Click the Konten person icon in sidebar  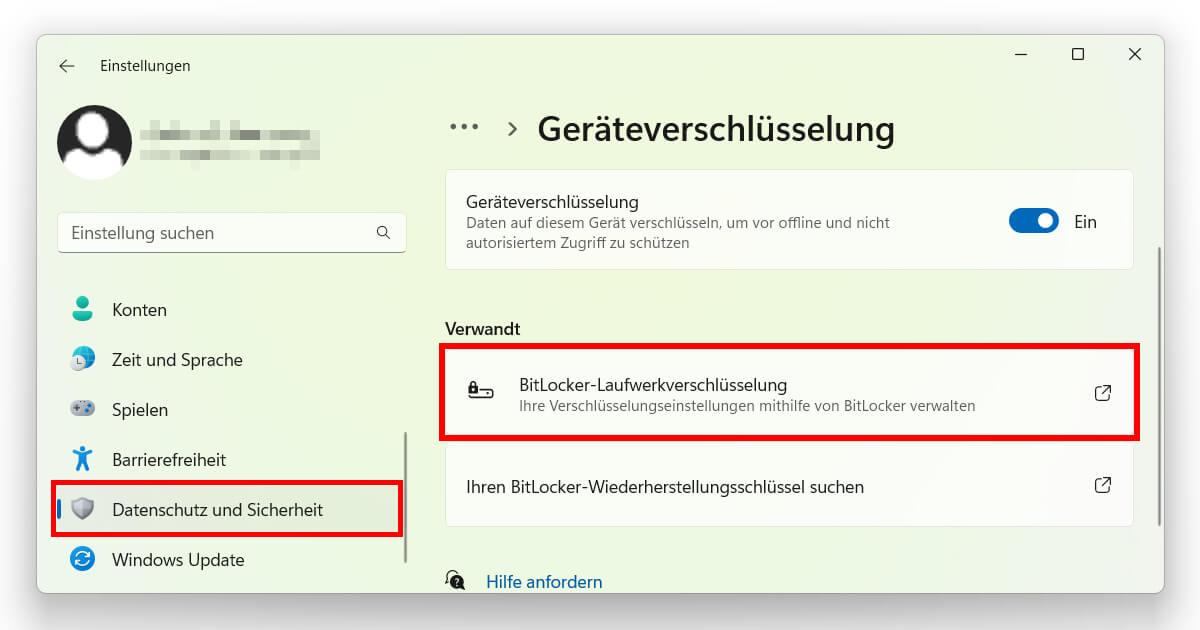[81, 309]
